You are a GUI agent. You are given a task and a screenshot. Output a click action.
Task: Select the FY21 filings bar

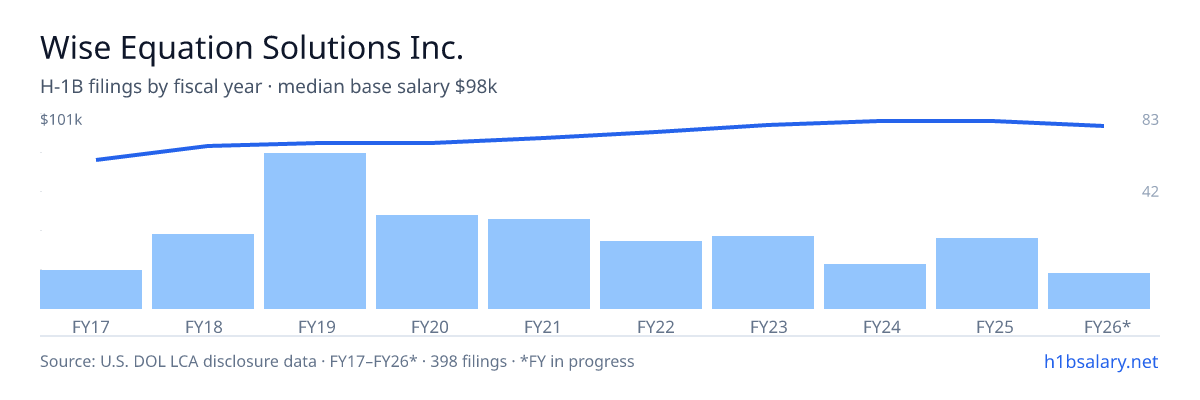click(x=539, y=264)
